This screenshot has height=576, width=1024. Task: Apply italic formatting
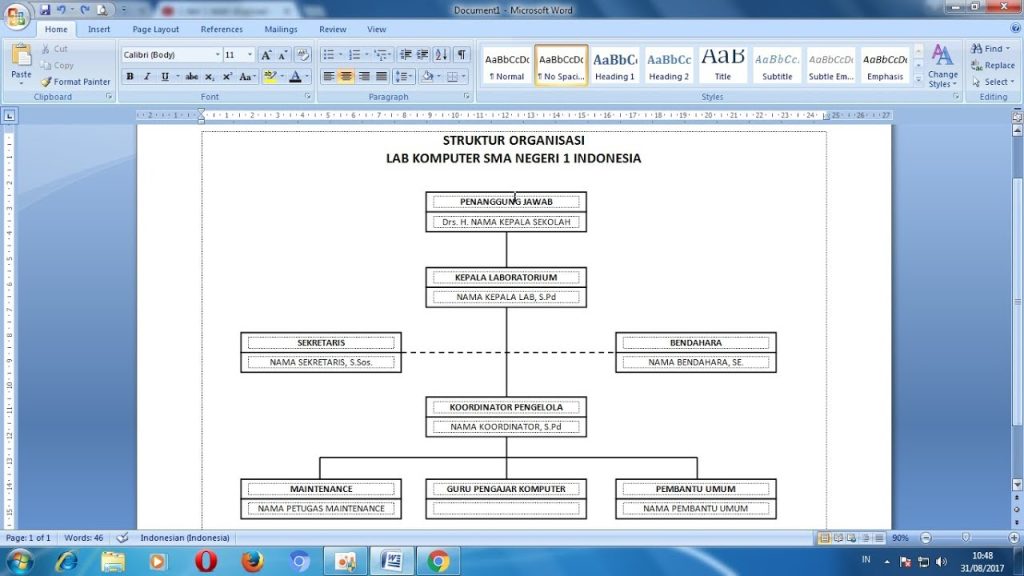click(147, 75)
